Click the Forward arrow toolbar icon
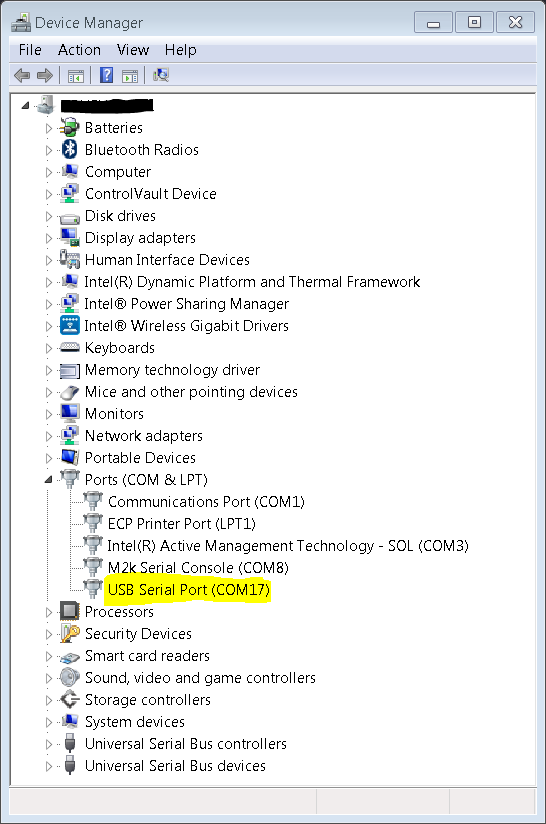The width and height of the screenshot is (546, 824). [45, 76]
